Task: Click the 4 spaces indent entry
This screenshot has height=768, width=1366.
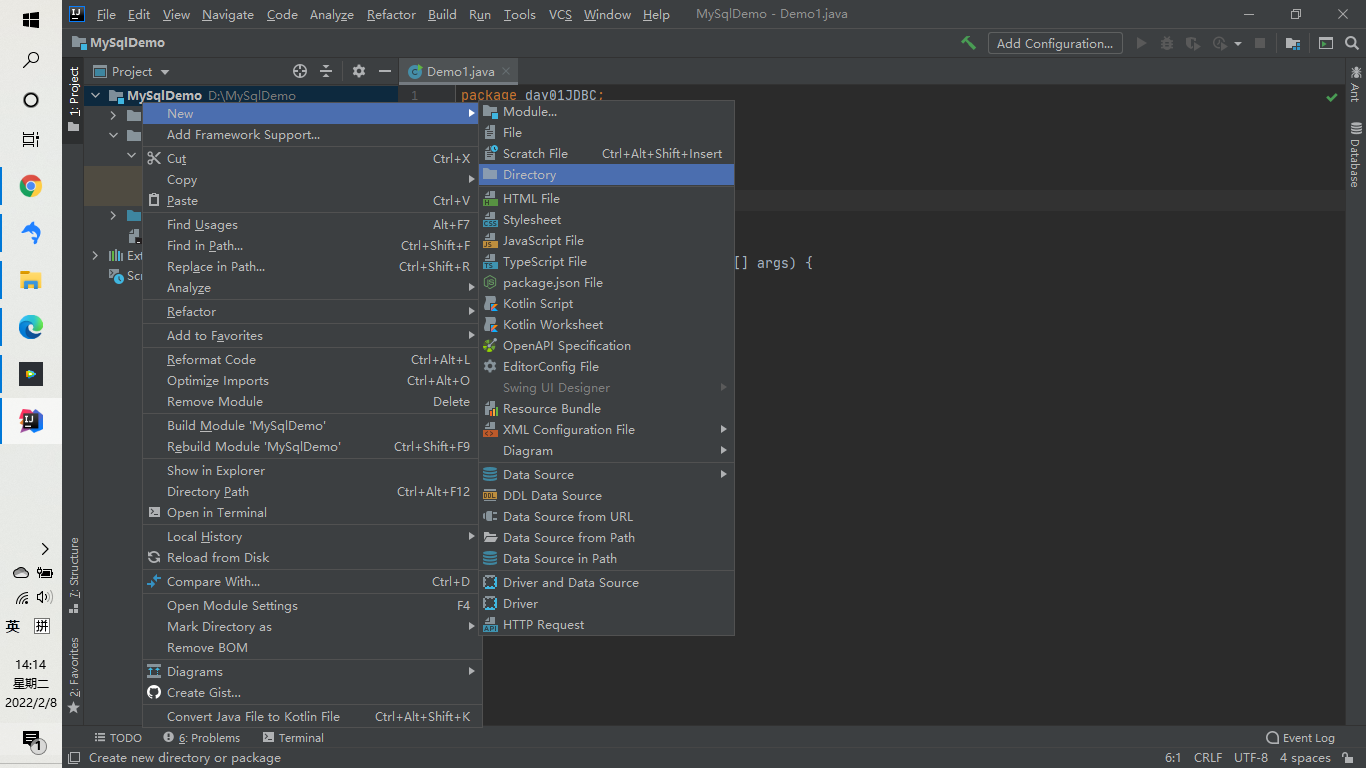Action: click(1305, 758)
